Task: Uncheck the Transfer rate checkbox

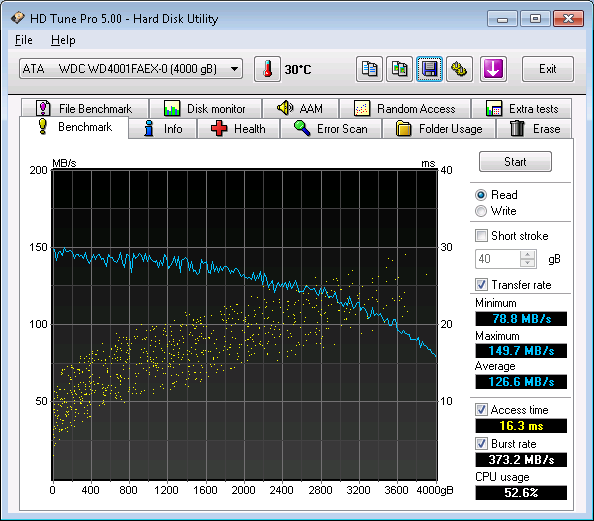Action: pos(481,285)
